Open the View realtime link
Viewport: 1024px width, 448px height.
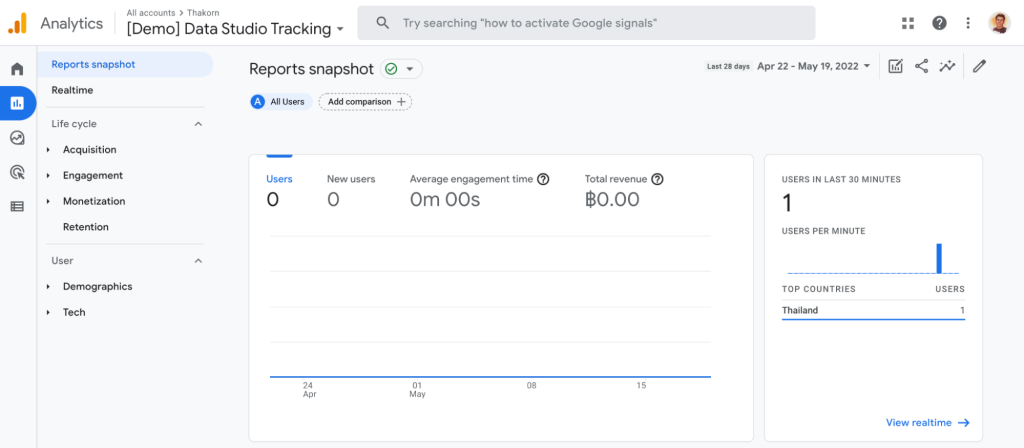coord(927,423)
